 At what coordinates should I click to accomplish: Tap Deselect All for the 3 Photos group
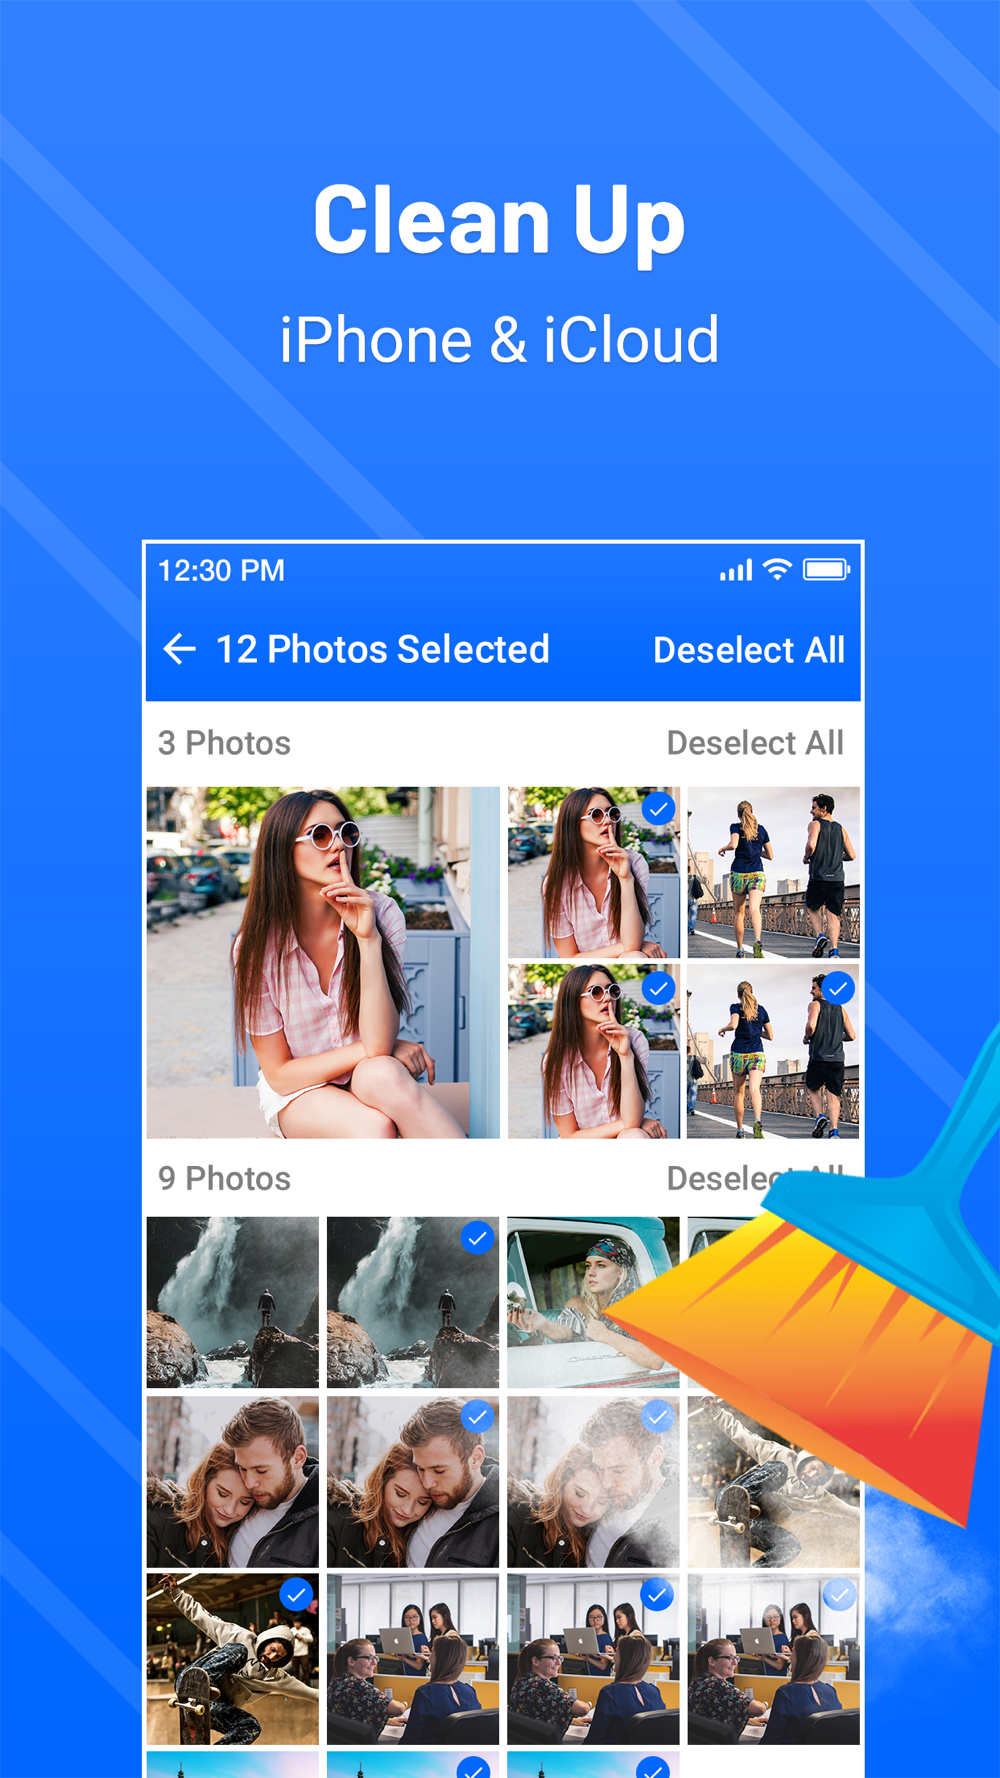755,743
